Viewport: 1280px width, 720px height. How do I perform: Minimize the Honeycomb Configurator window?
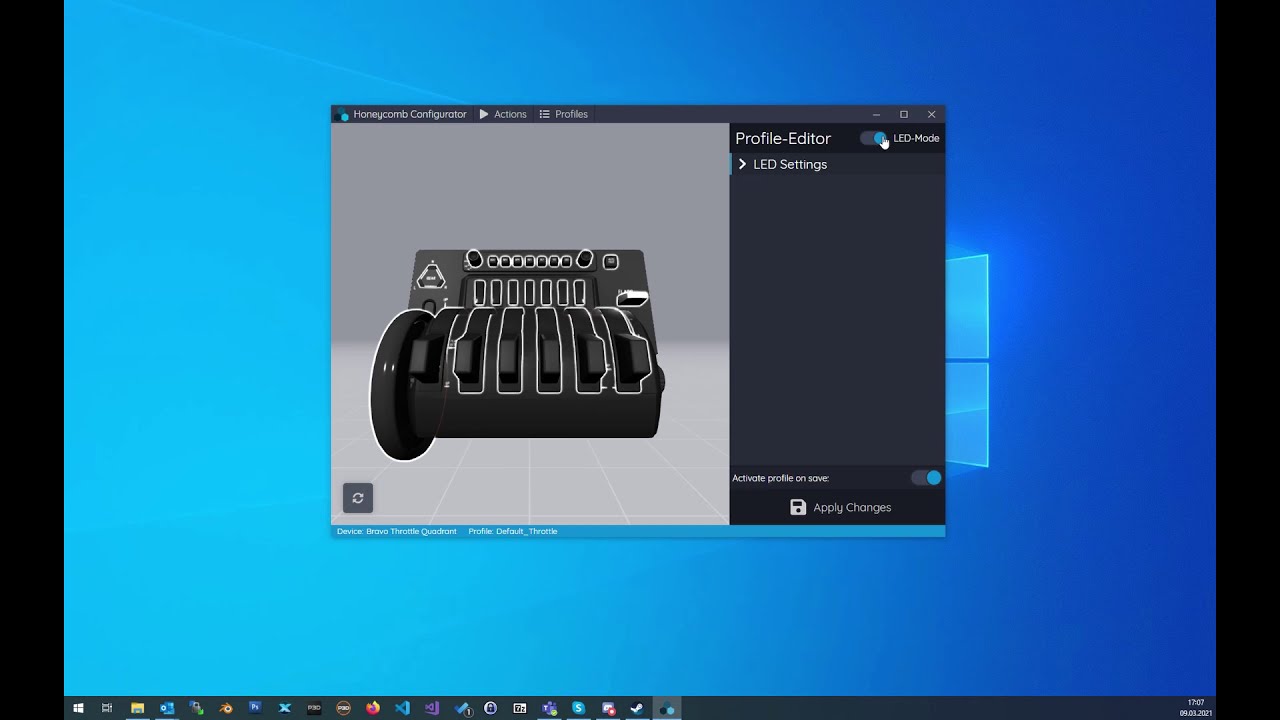pyautogui.click(x=876, y=114)
